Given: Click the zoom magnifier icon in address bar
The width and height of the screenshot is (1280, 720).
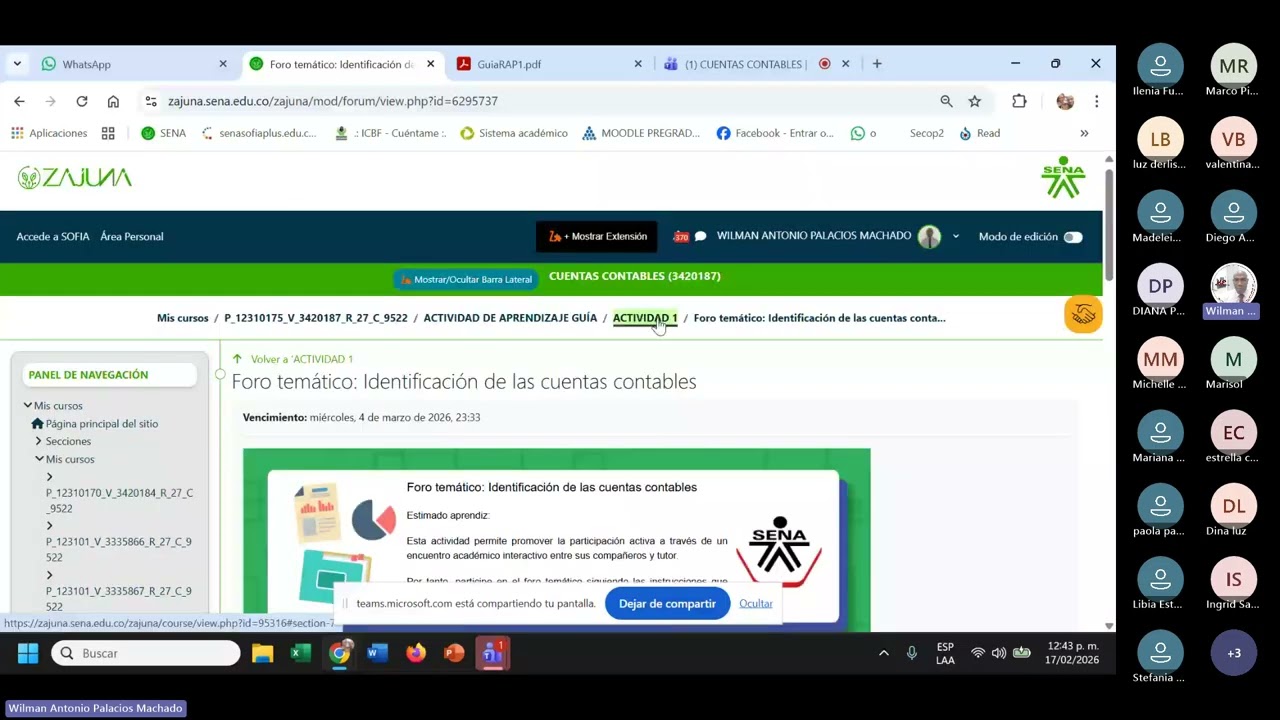Looking at the screenshot, I should (946, 101).
